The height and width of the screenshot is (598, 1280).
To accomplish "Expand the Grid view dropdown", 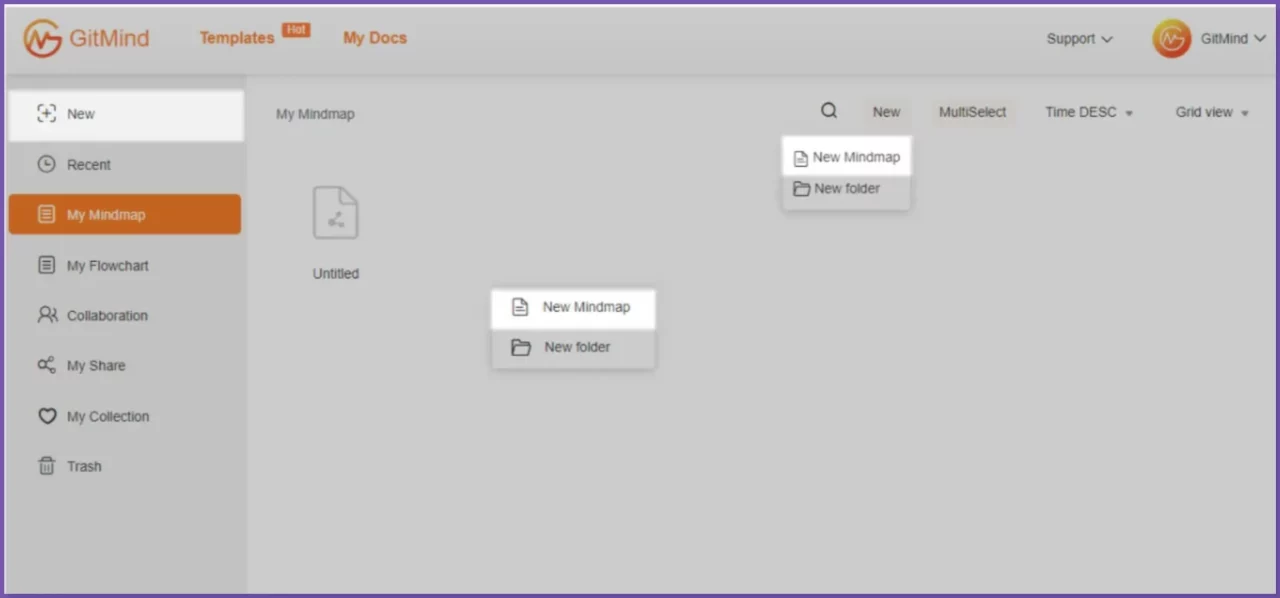I will click(x=1212, y=113).
